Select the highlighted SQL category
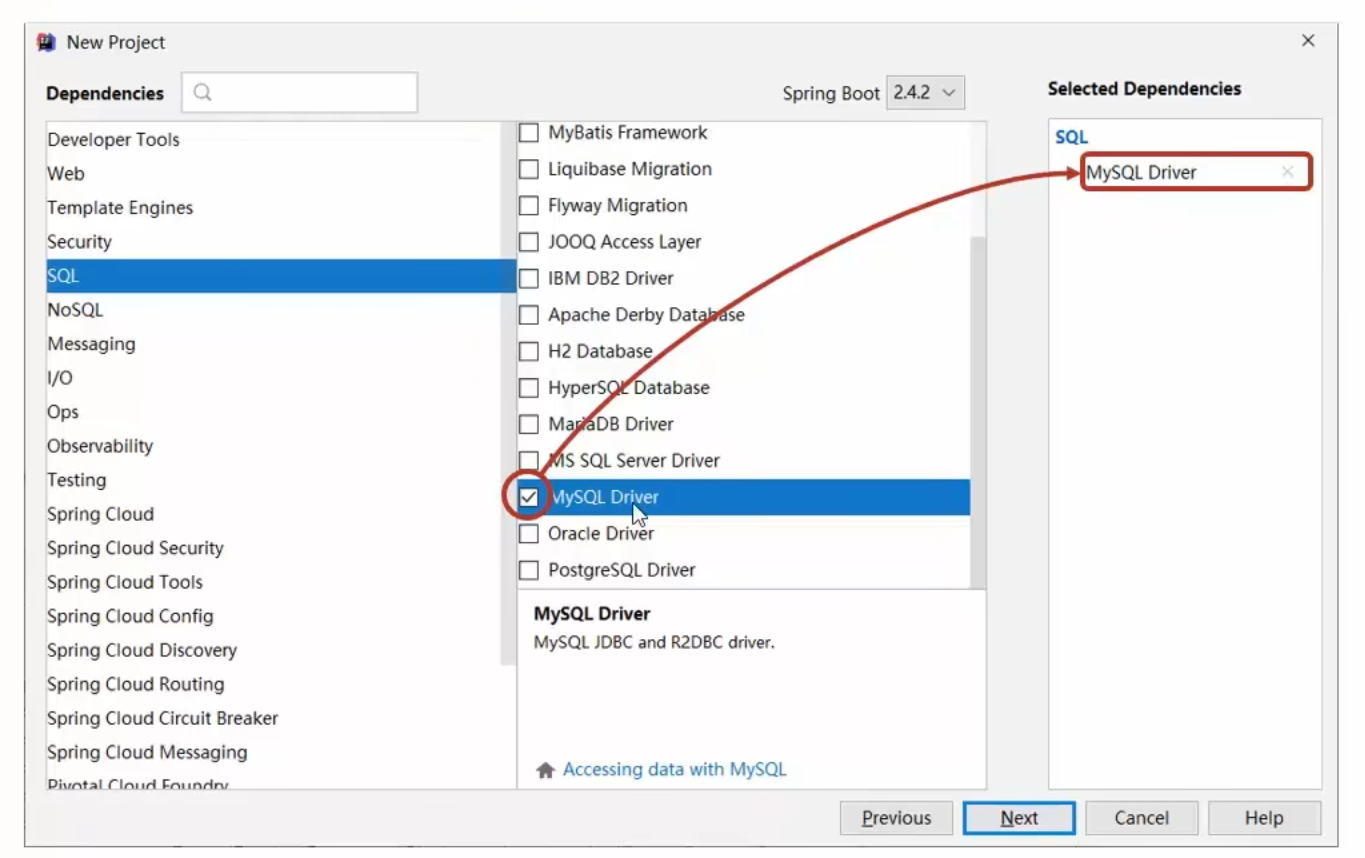Image resolution: width=1365 pixels, height=858 pixels. [280, 276]
